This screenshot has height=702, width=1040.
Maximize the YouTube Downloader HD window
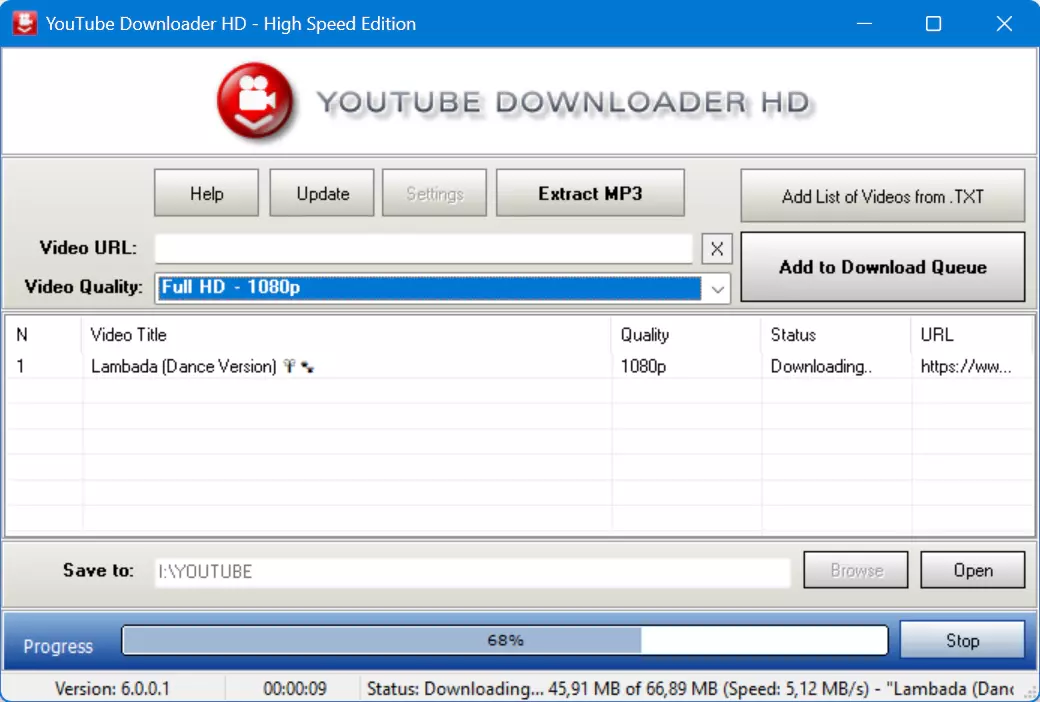tap(933, 24)
